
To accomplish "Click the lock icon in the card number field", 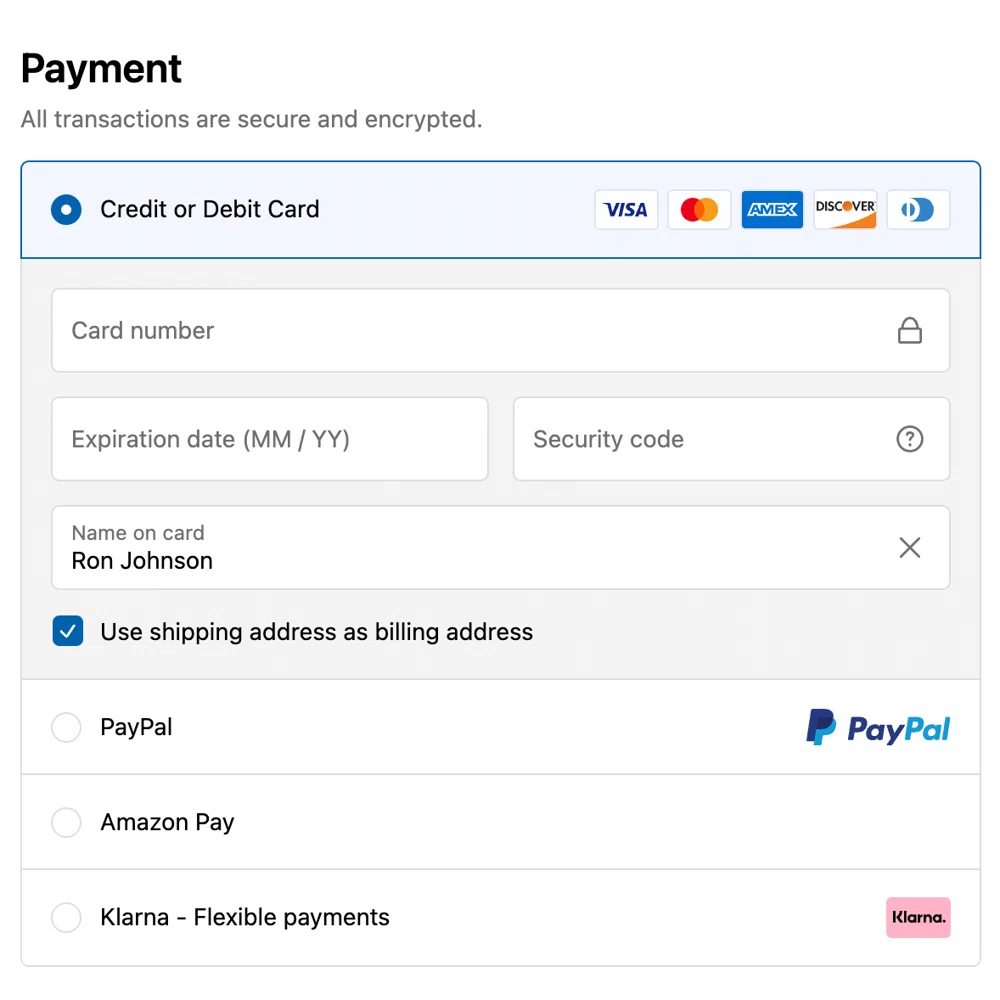I will coord(909,330).
